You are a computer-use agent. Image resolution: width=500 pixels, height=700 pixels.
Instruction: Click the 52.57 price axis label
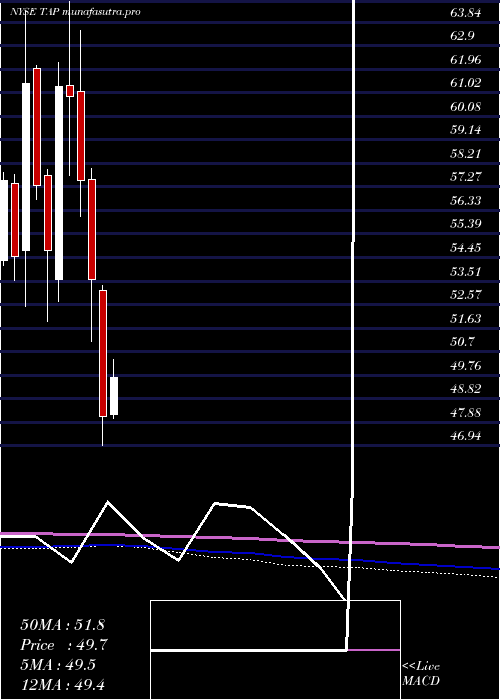(x=466, y=295)
